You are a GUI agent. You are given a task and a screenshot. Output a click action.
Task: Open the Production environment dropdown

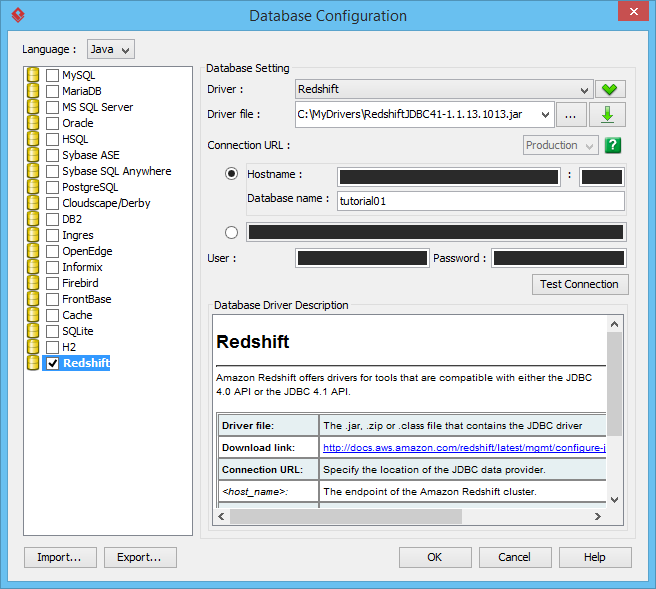click(561, 145)
